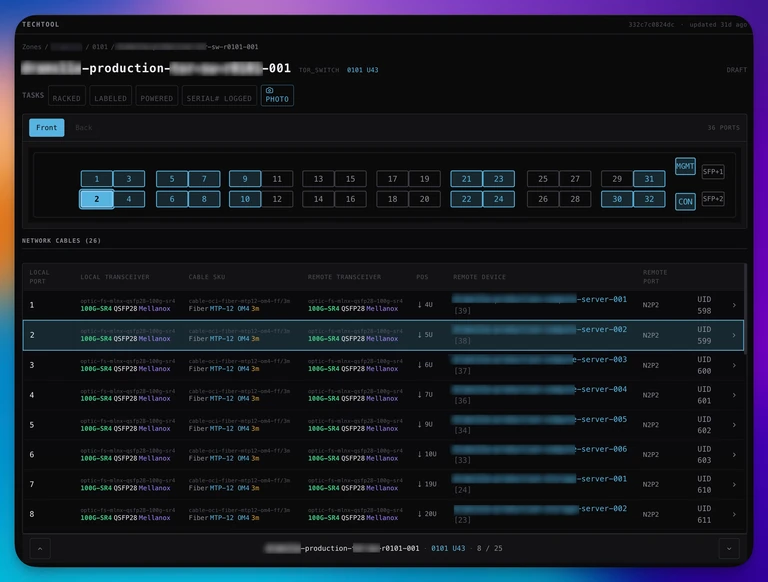Go to next device with down chevron
768x582 pixels.
pos(729,549)
